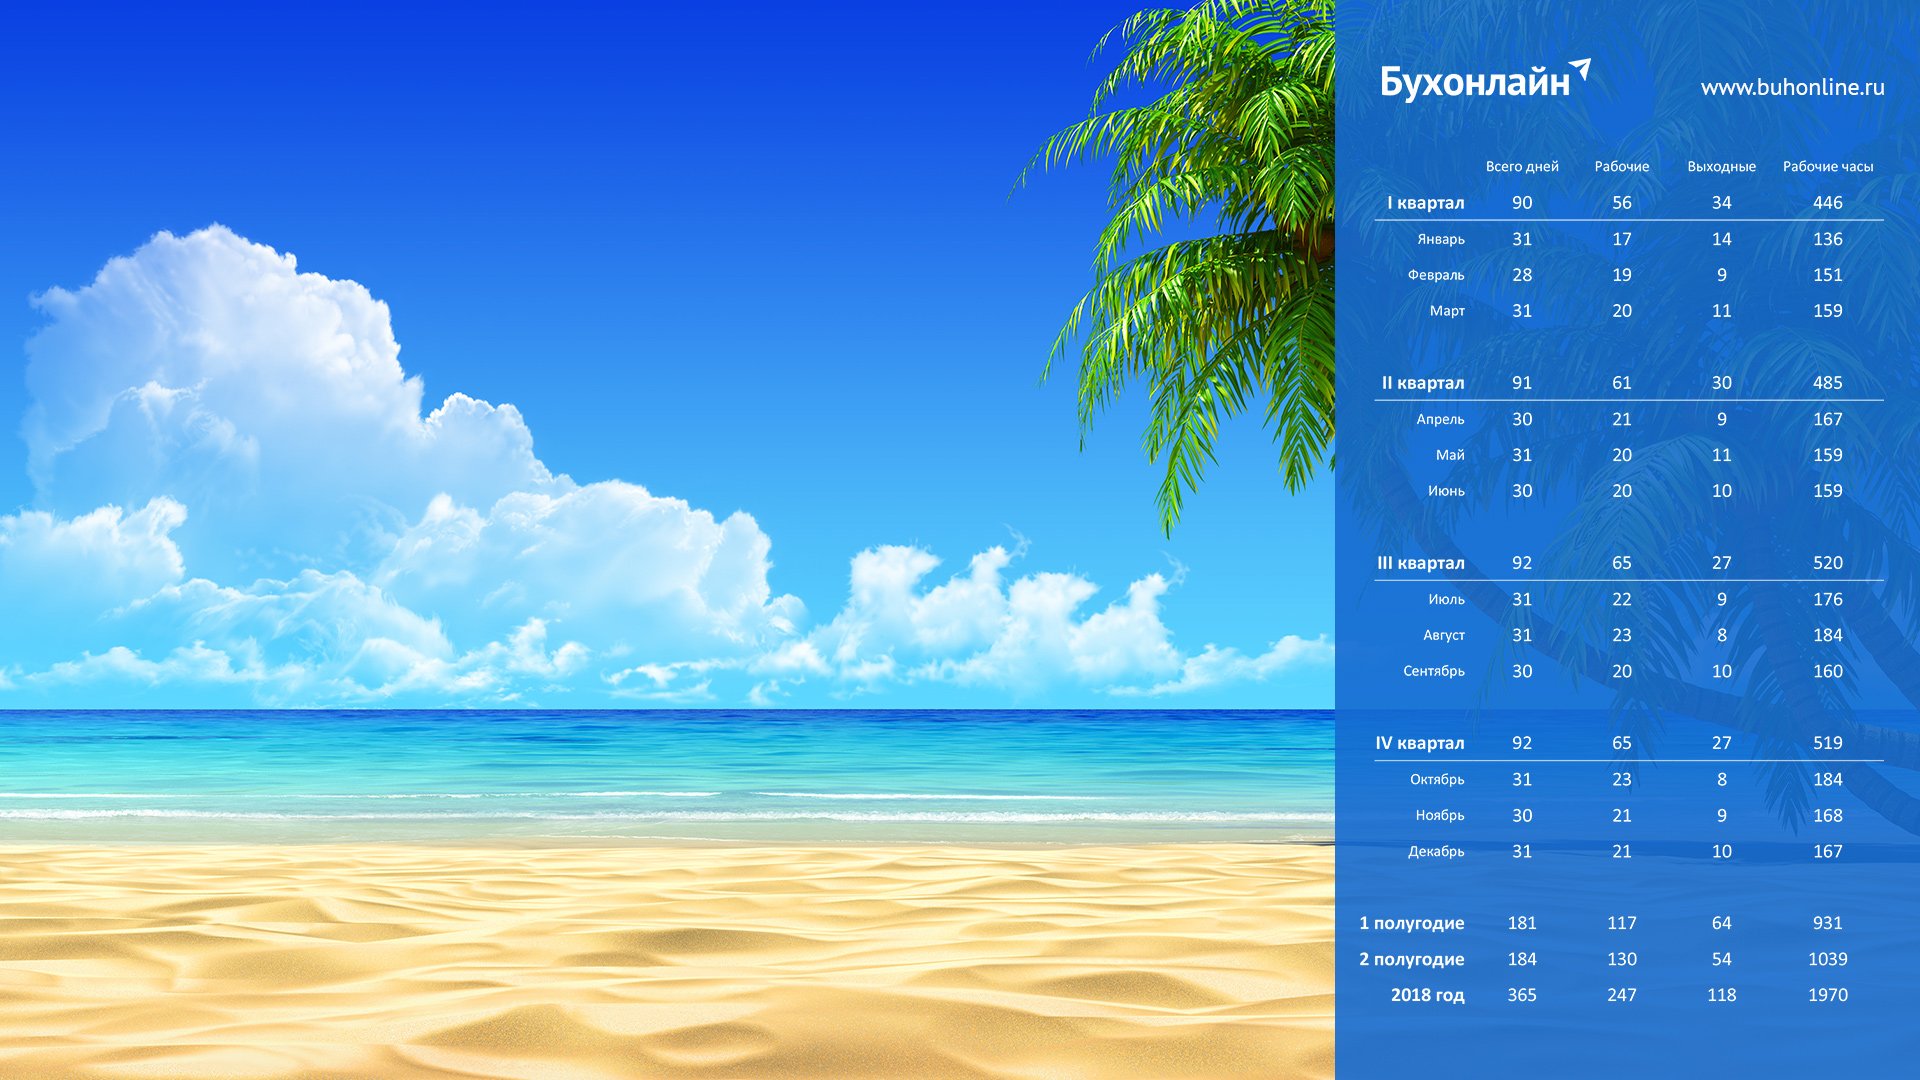Click the Бухонлайн logo

click(1483, 82)
